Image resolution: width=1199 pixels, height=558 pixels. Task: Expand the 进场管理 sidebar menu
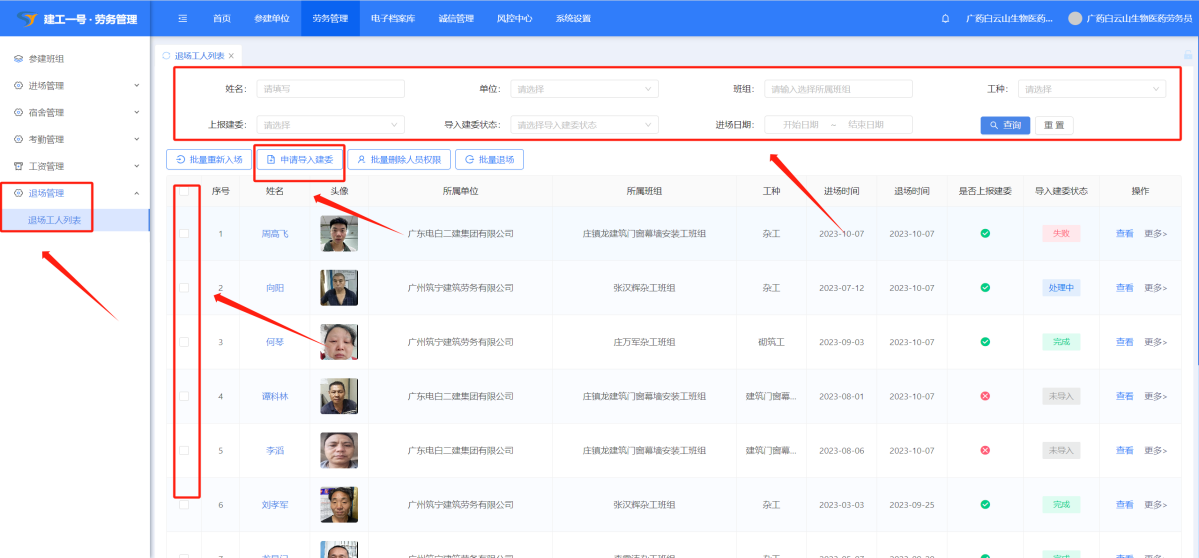point(75,86)
